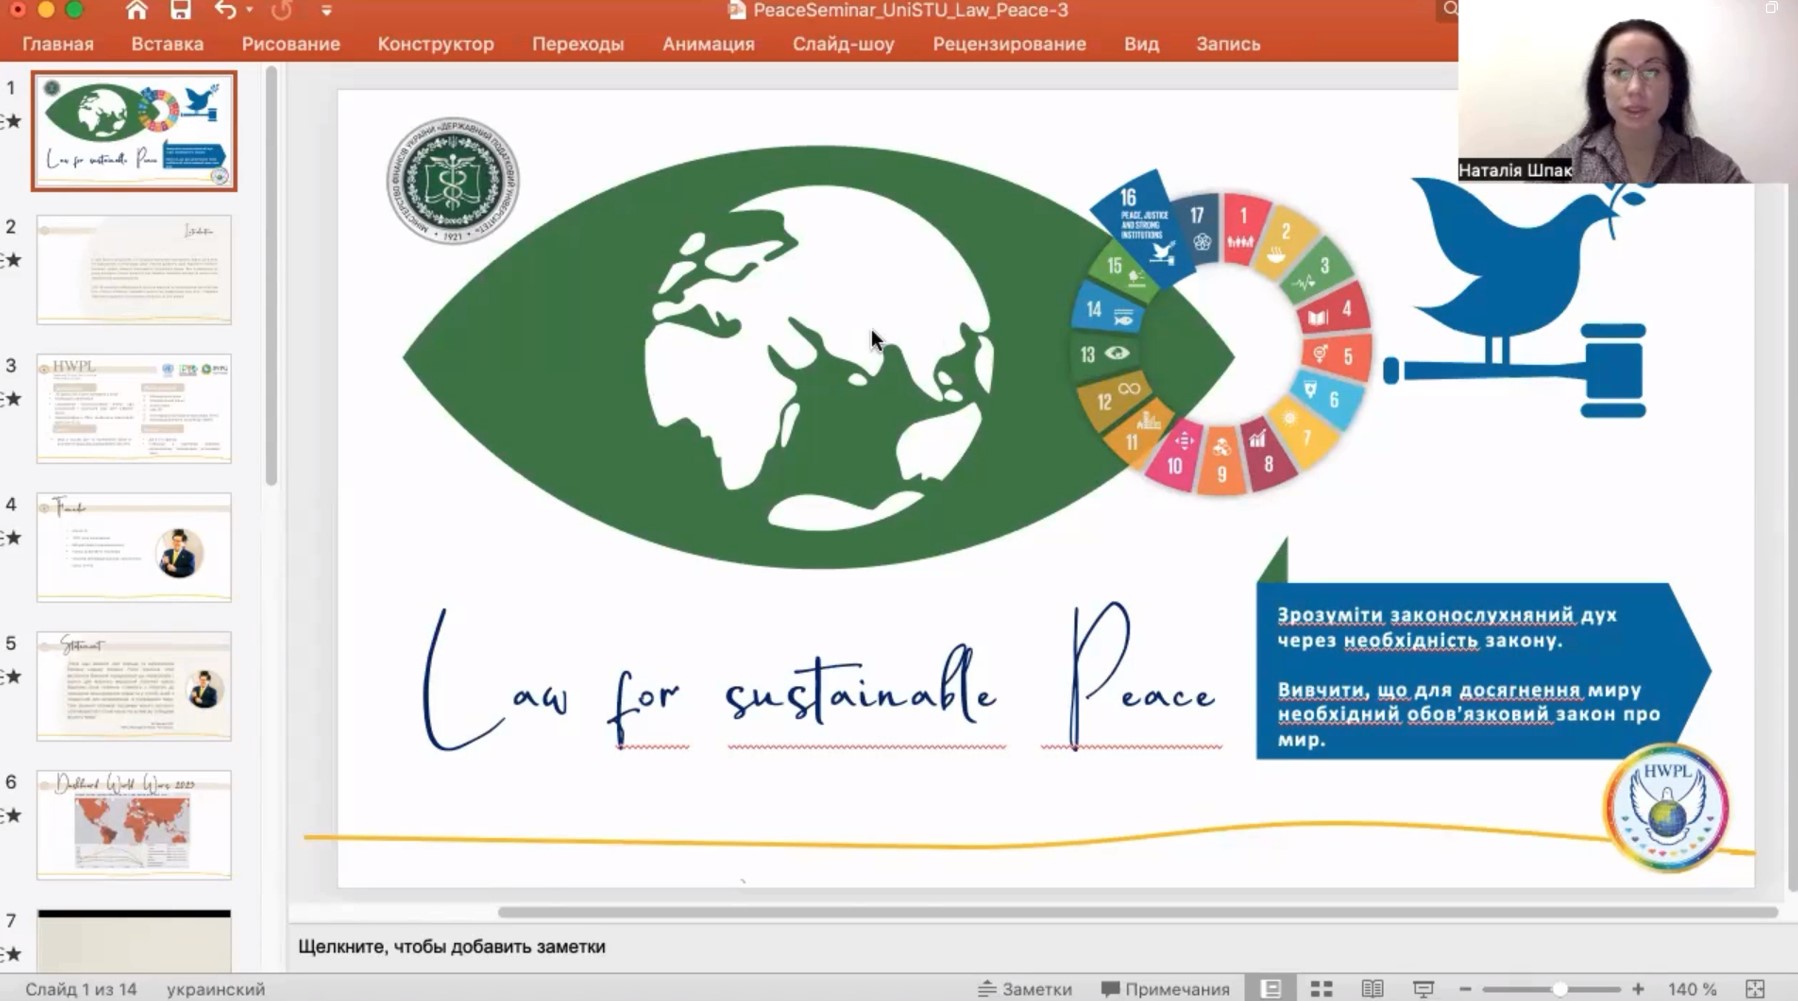Expand the Customize Quick Access Toolbar menu

point(326,11)
